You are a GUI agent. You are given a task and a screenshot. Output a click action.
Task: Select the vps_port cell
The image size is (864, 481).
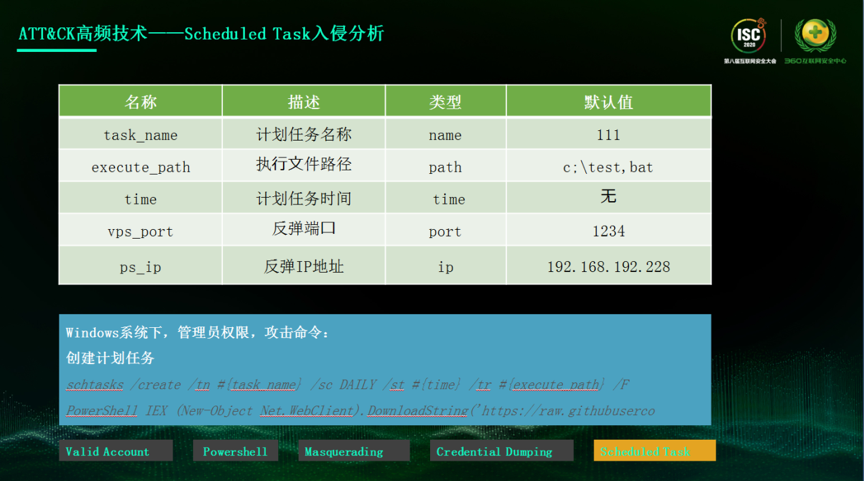(141, 230)
